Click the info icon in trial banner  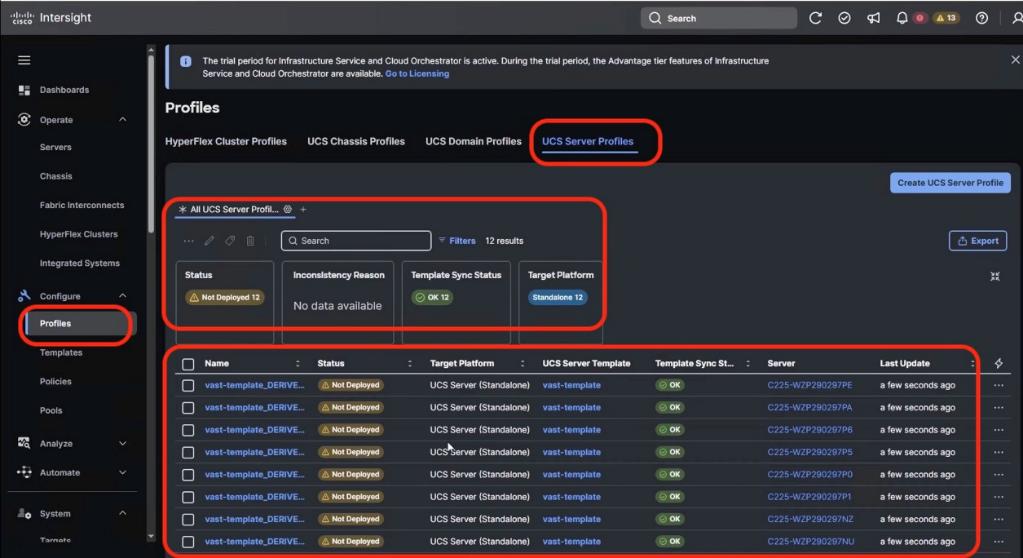pos(185,61)
